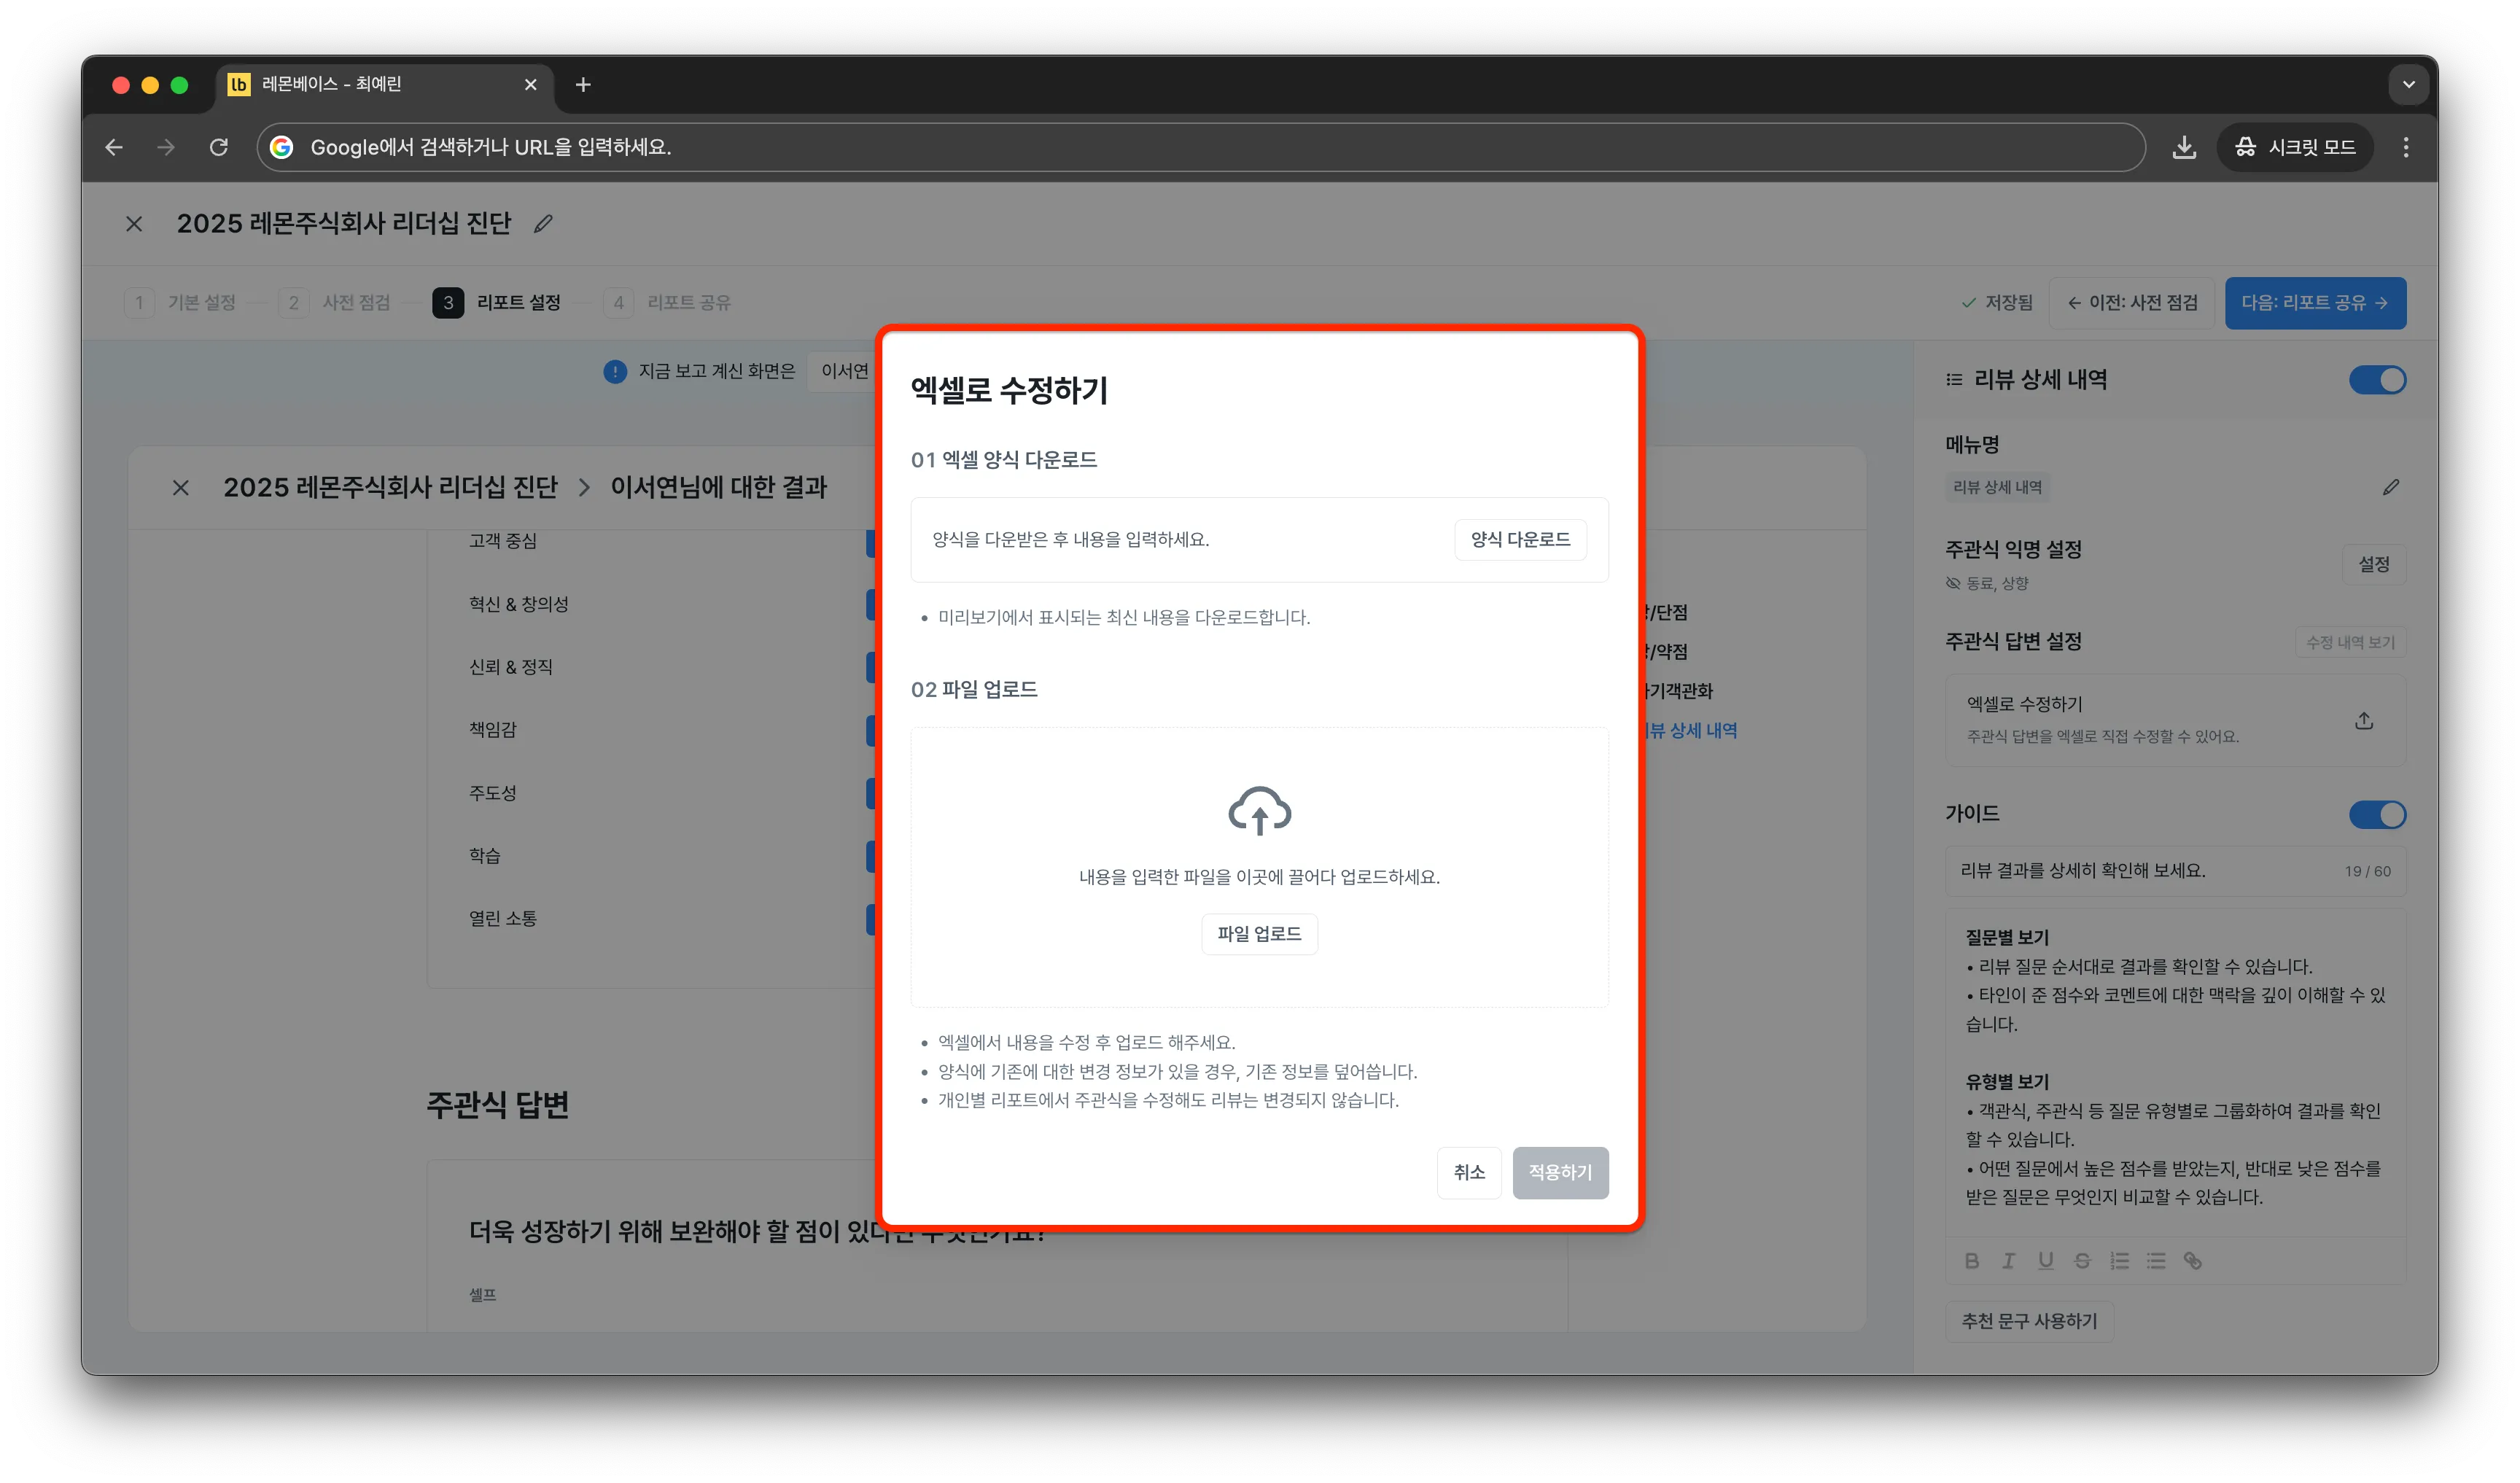Click 적용하기 to apply the Excel changes
The image size is (2520, 1483).
coord(1560,1172)
